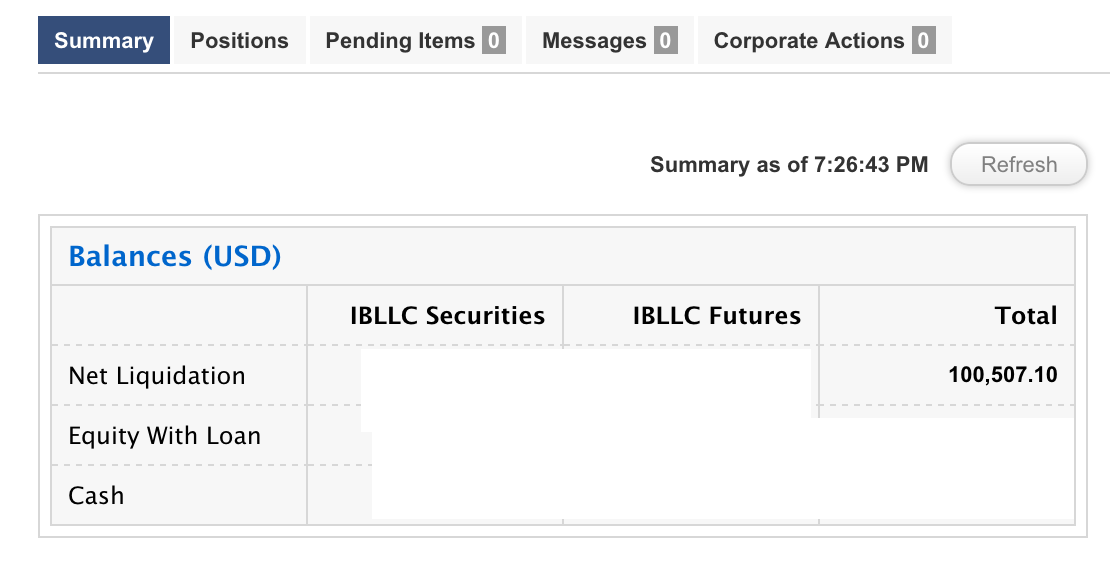This screenshot has height=572, width=1110.
Task: Select the IBLLC Securities column header
Action: click(x=447, y=316)
